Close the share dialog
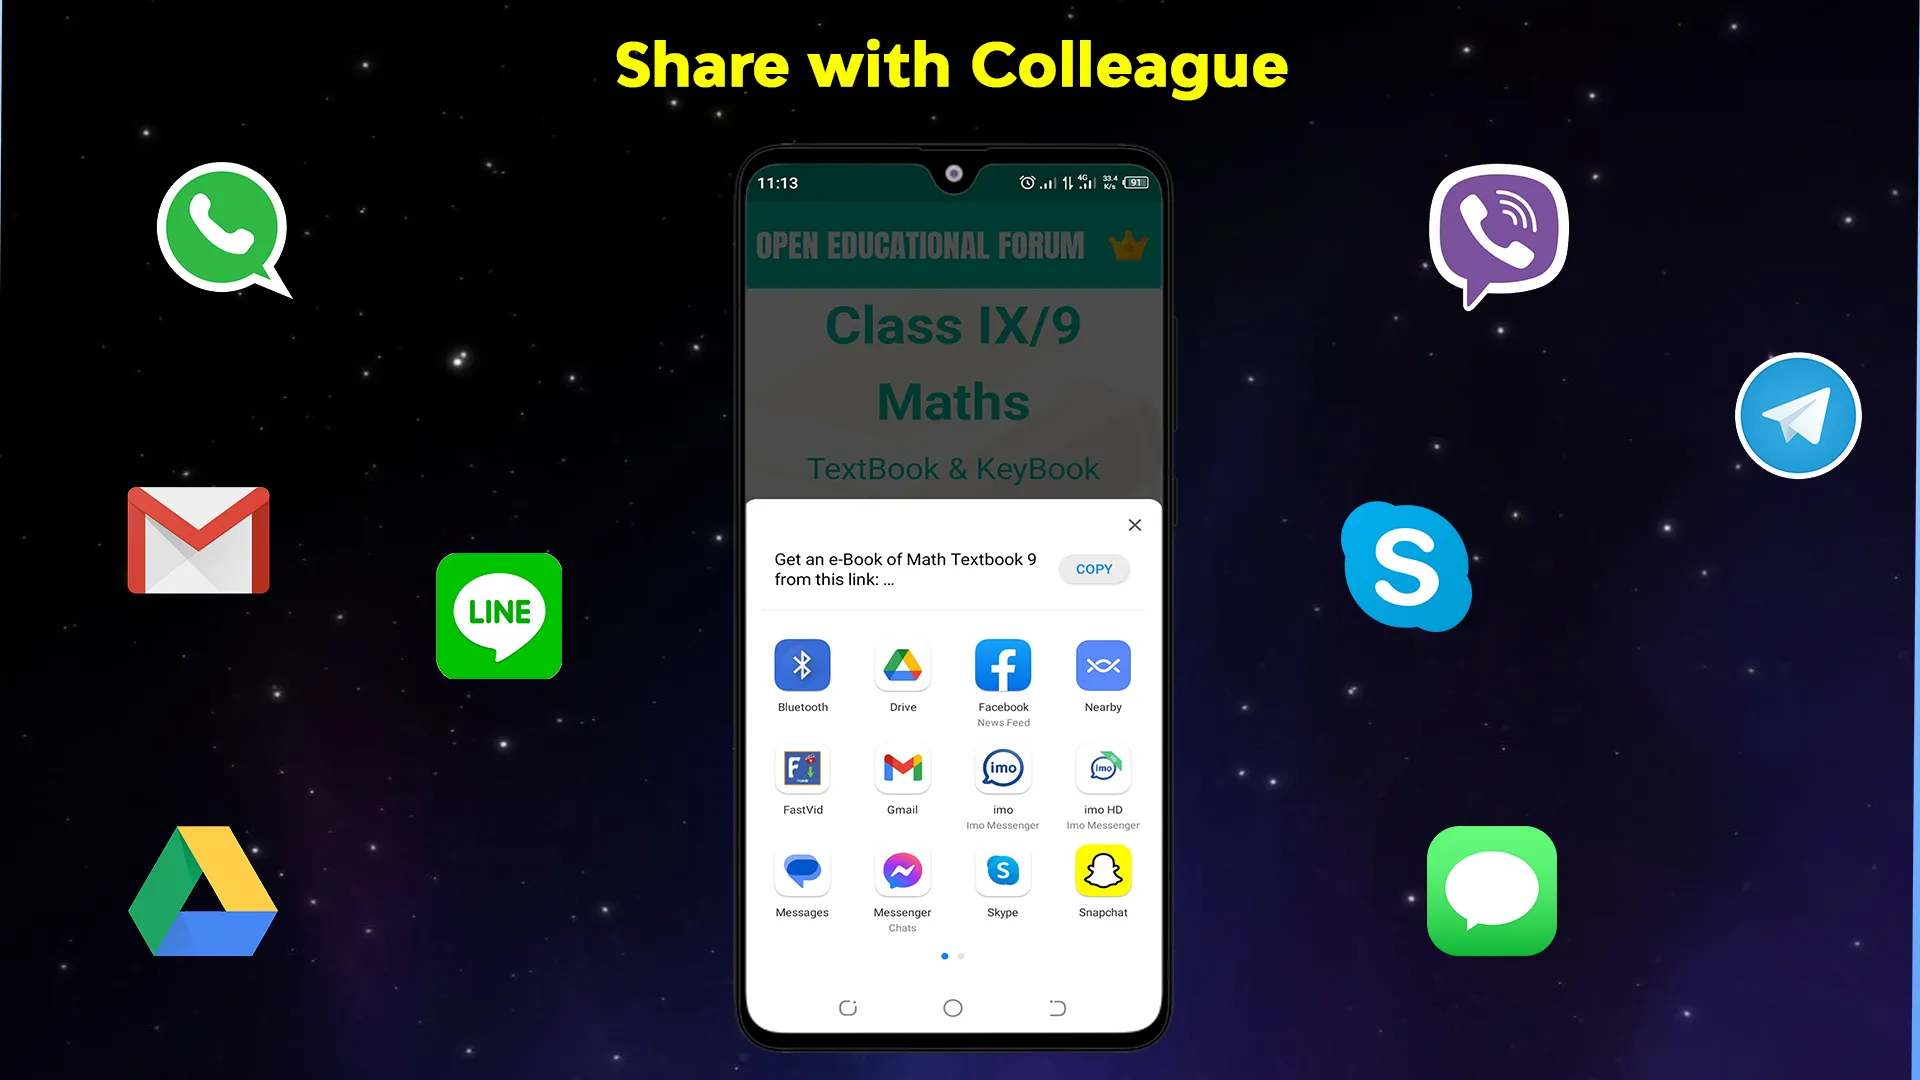This screenshot has height=1080, width=1920. coord(1134,525)
